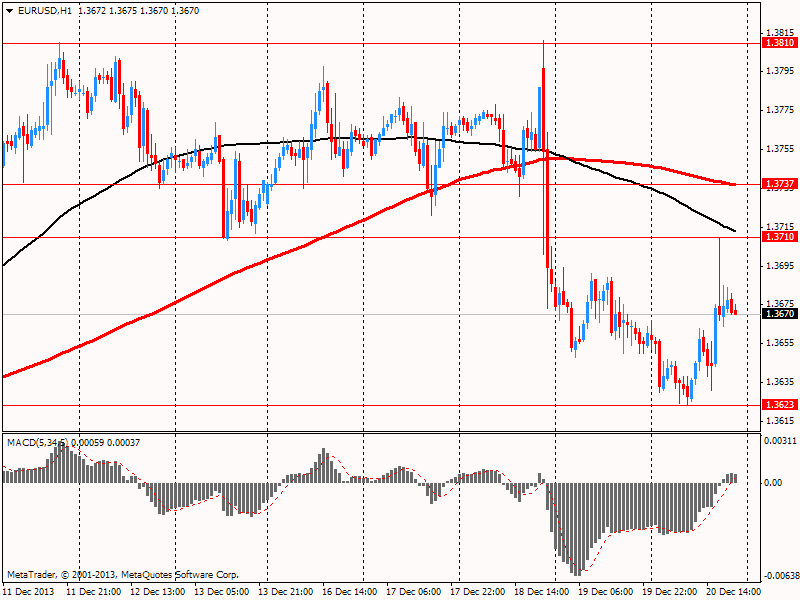The image size is (800, 600).
Task: Select the 1.3623 red price level tag
Action: click(x=779, y=405)
